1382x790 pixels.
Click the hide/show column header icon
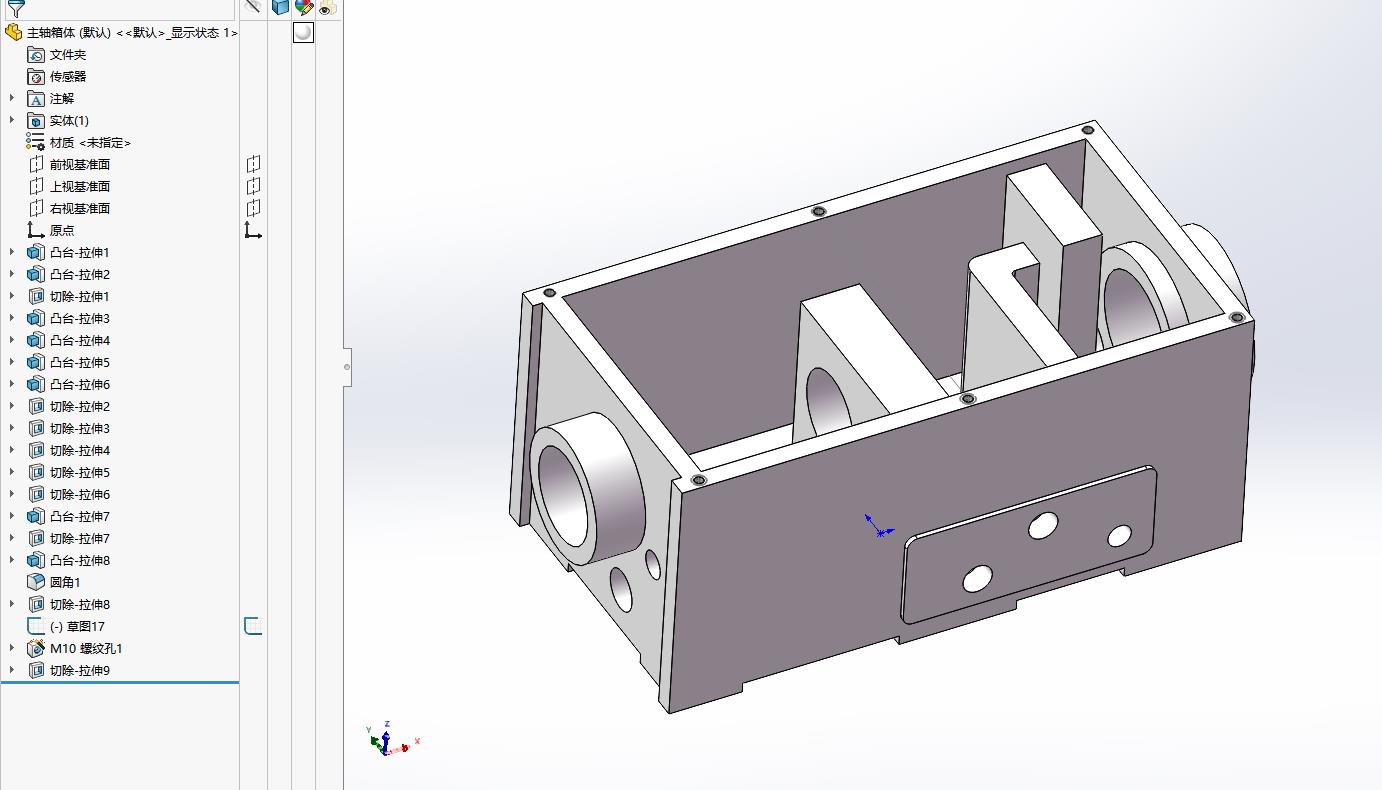pos(253,7)
